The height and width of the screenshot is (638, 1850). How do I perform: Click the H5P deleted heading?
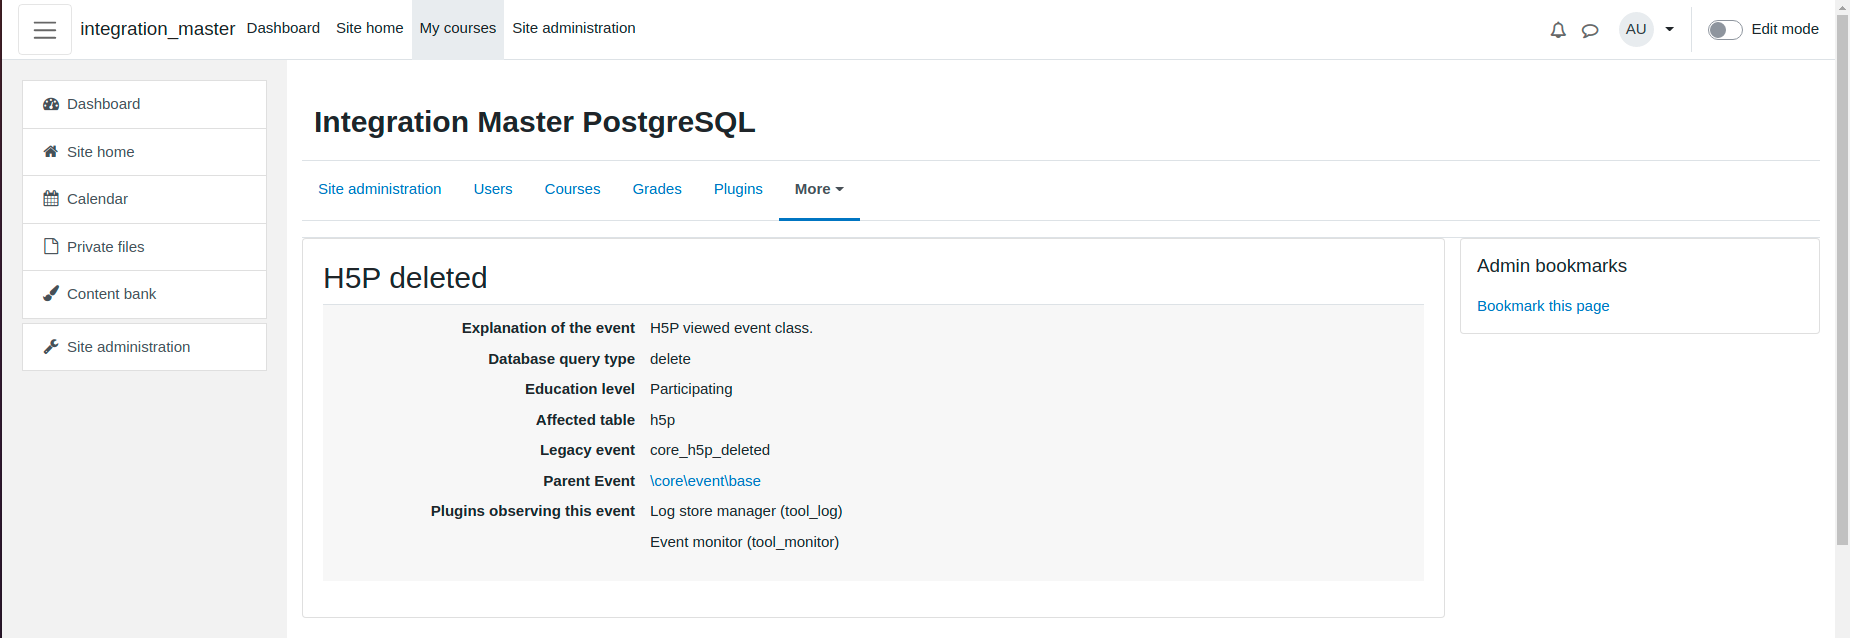point(405,278)
